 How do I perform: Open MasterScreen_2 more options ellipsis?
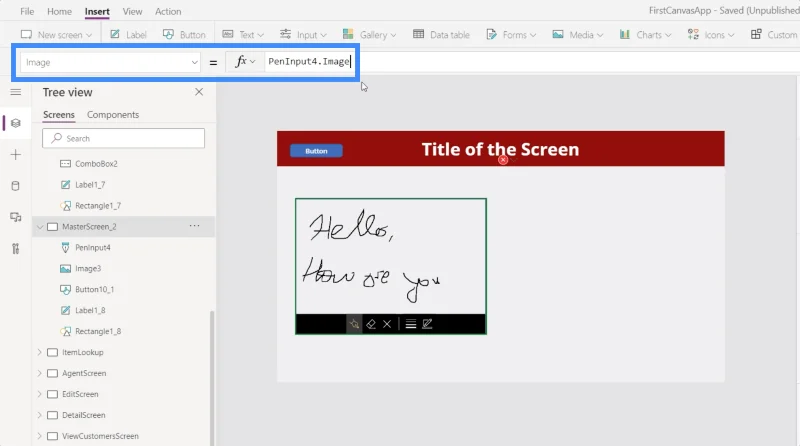[194, 226]
